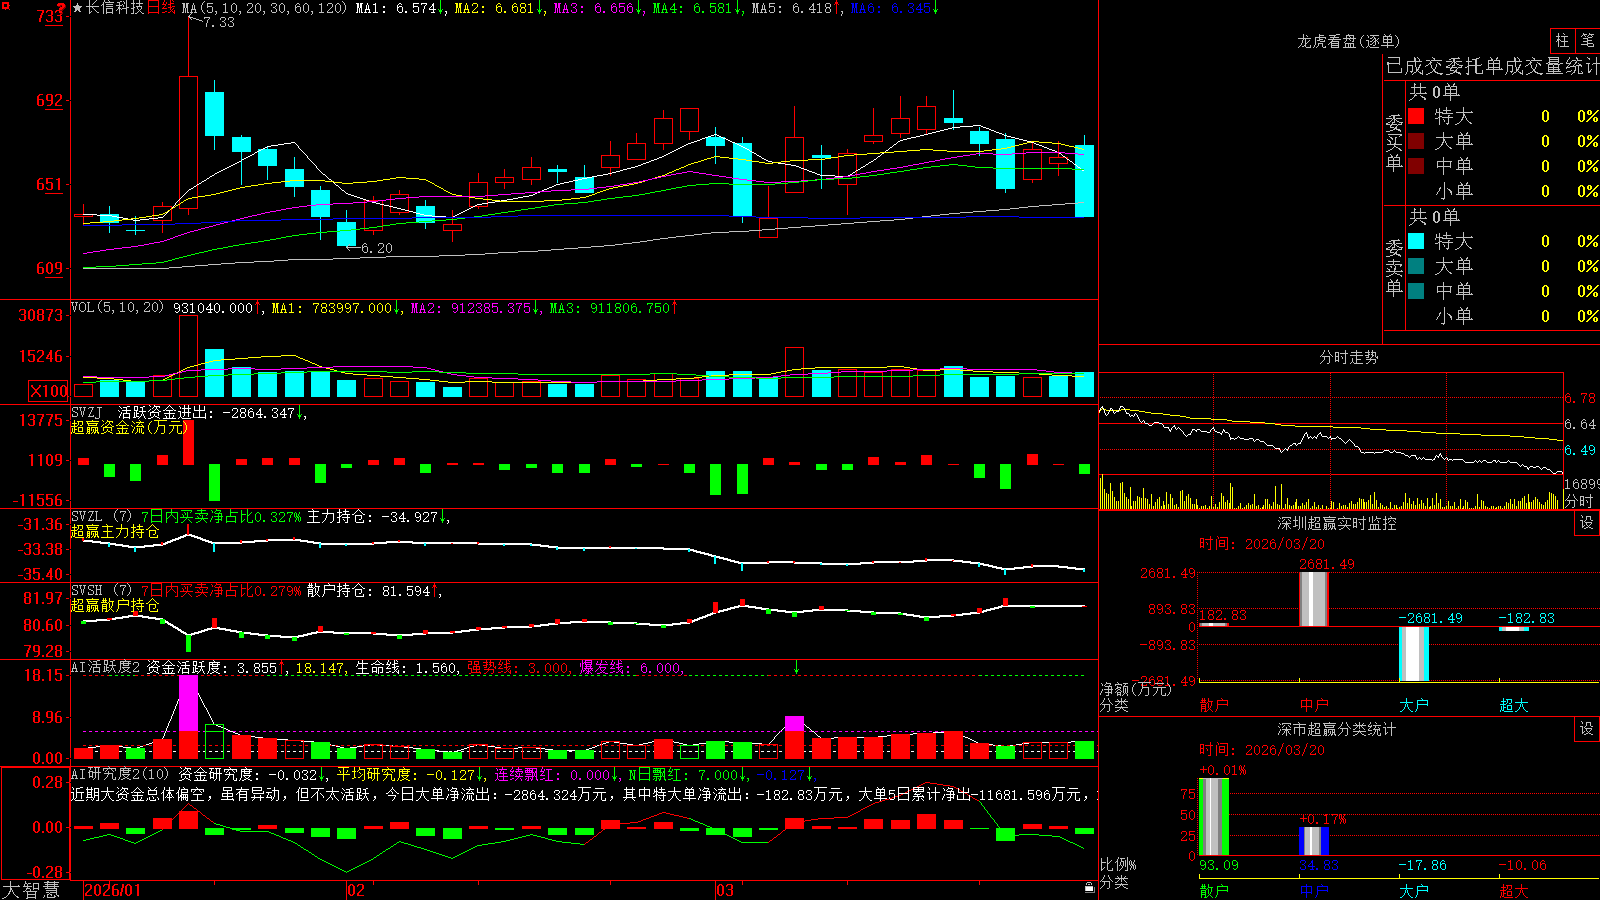Click the 大智慧 logo label

pos(31,890)
